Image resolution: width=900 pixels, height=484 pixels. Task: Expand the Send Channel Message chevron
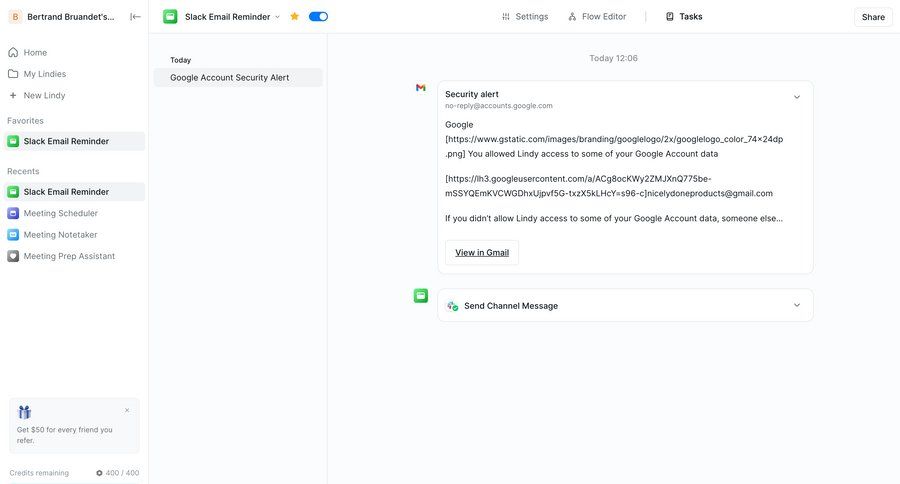pos(797,305)
